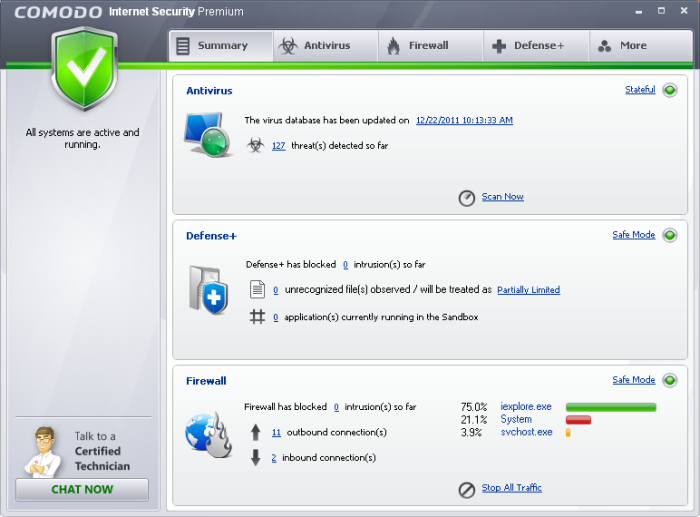The image size is (700, 517).
Task: Close the Comodo window
Action: 684,11
